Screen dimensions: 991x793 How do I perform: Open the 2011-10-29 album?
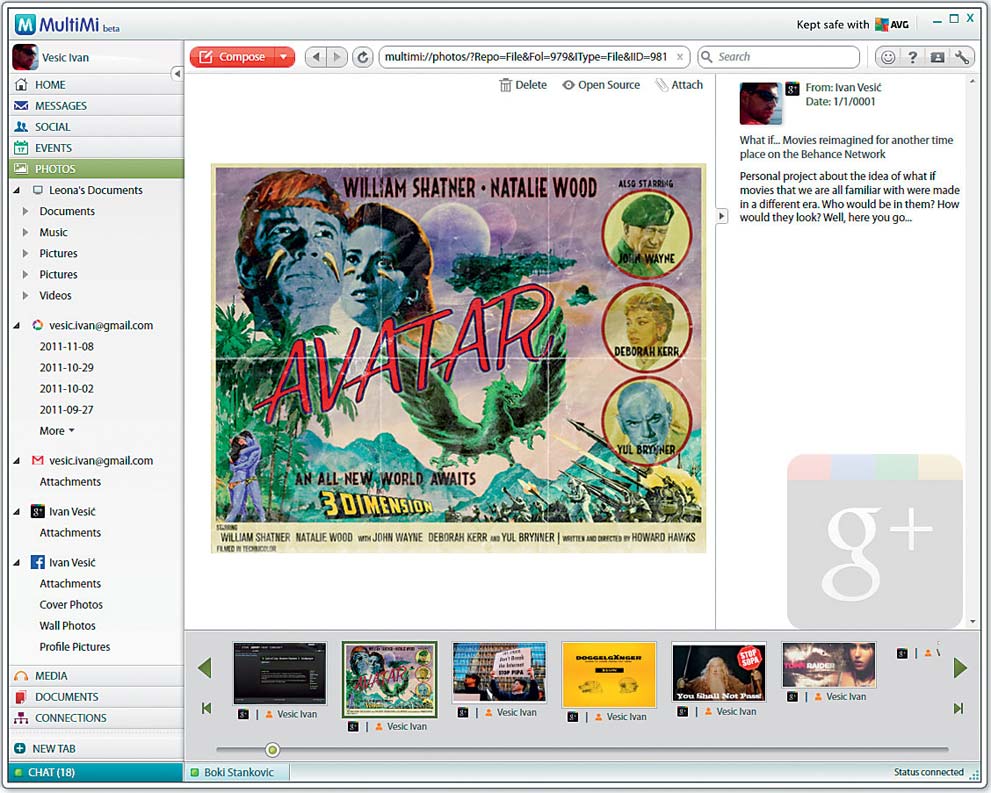(x=66, y=368)
